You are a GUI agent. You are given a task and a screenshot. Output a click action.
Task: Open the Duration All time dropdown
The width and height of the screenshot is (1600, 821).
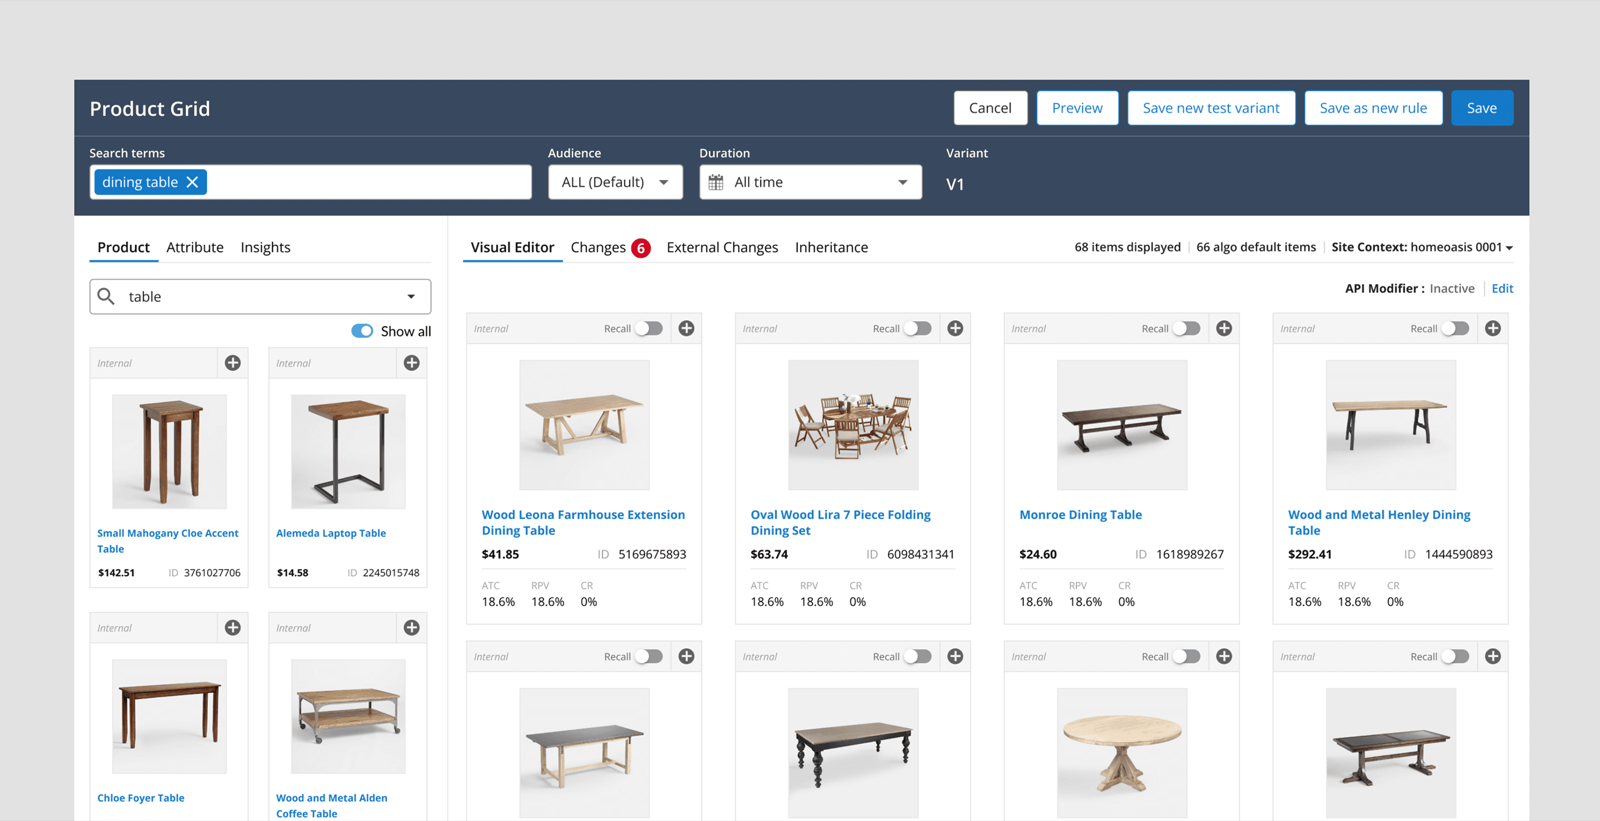pyautogui.click(x=810, y=182)
